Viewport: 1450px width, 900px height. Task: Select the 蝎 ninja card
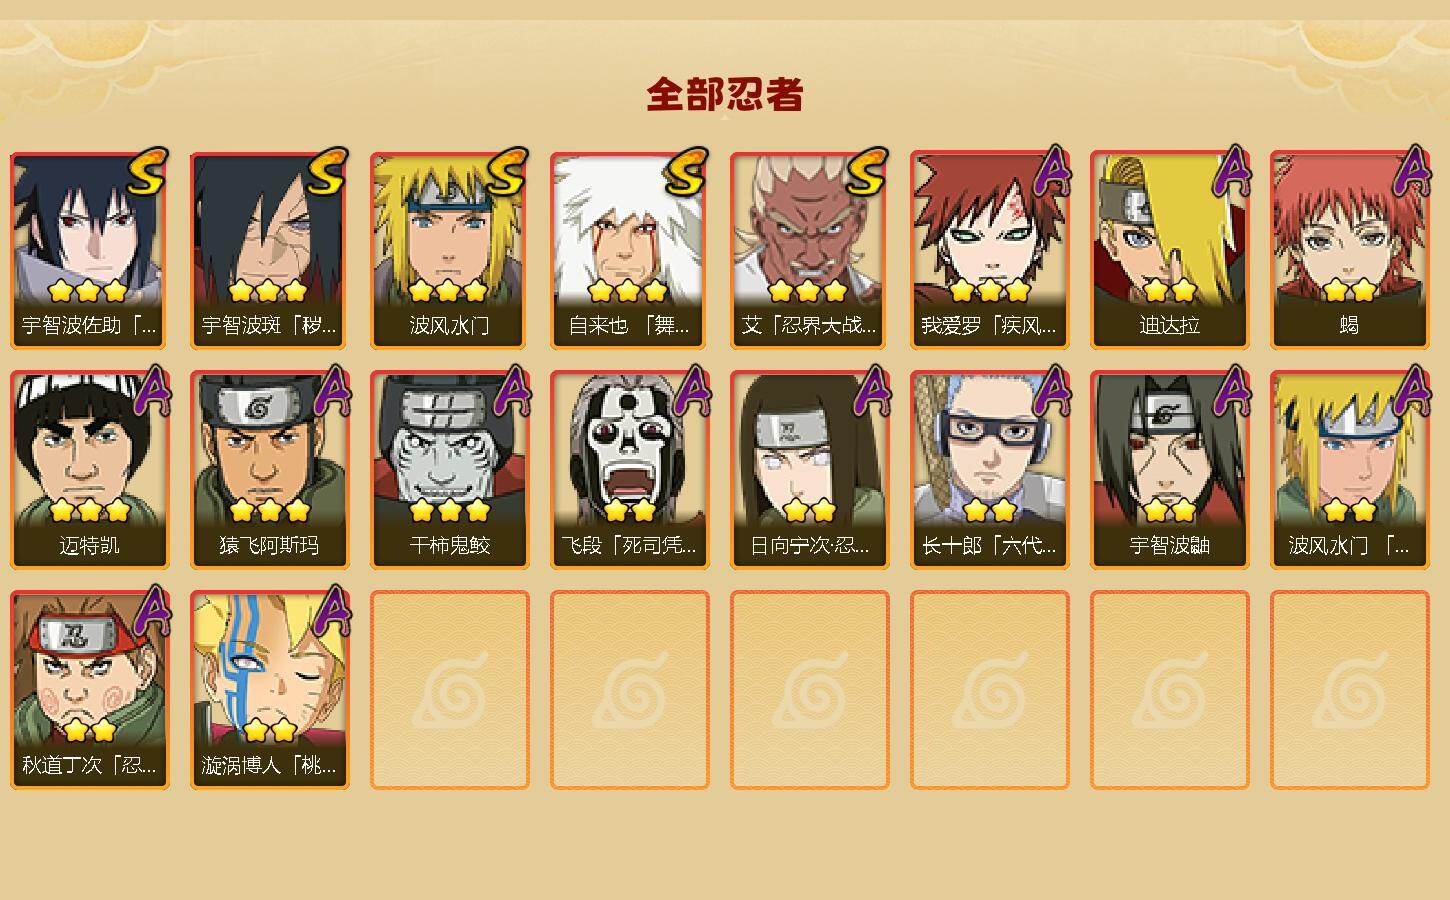[x=1350, y=250]
